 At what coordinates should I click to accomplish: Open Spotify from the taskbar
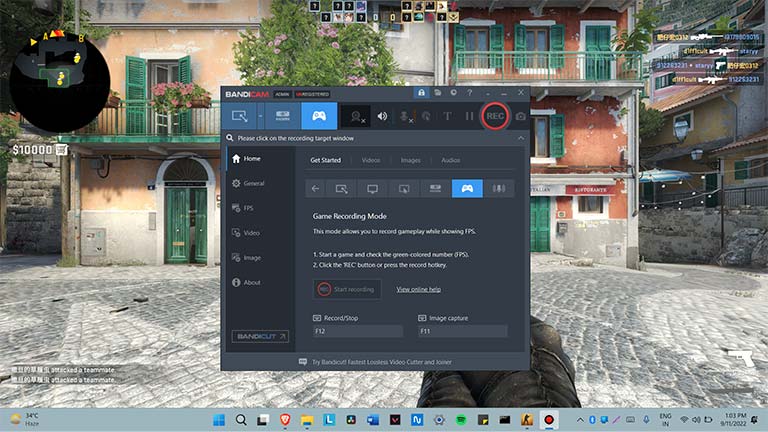(461, 420)
